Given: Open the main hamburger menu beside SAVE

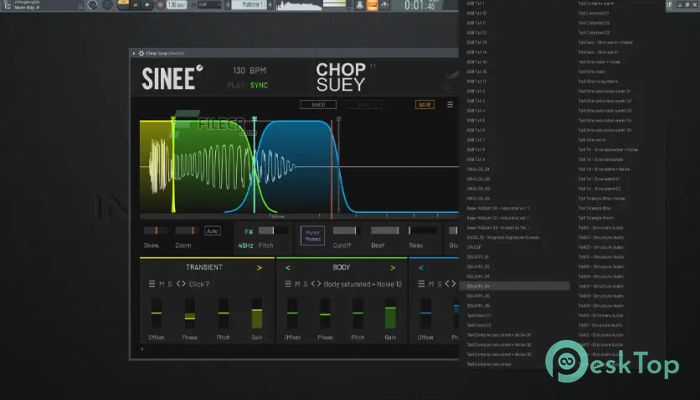Looking at the screenshot, I should click(x=450, y=104).
